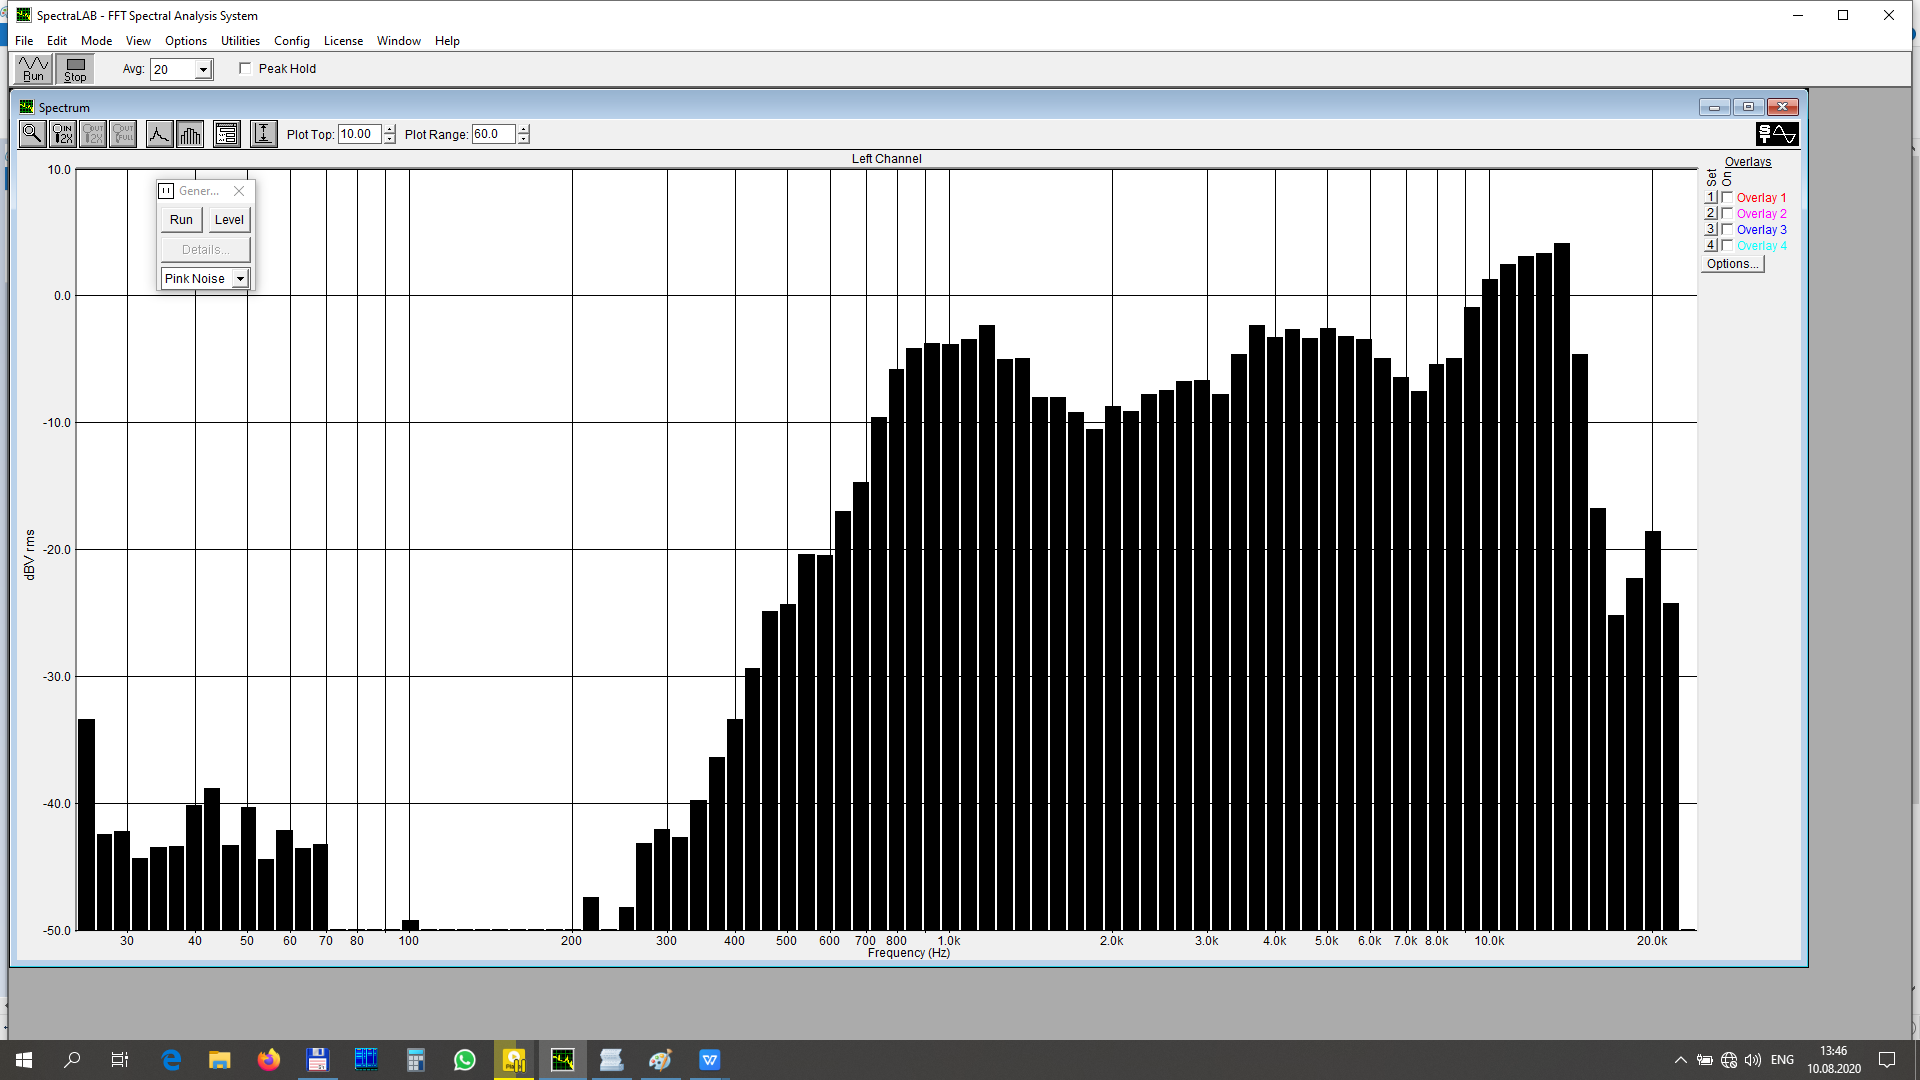Open WhatsApp from the taskbar
Screen dimensions: 1920x1080
[465, 1060]
